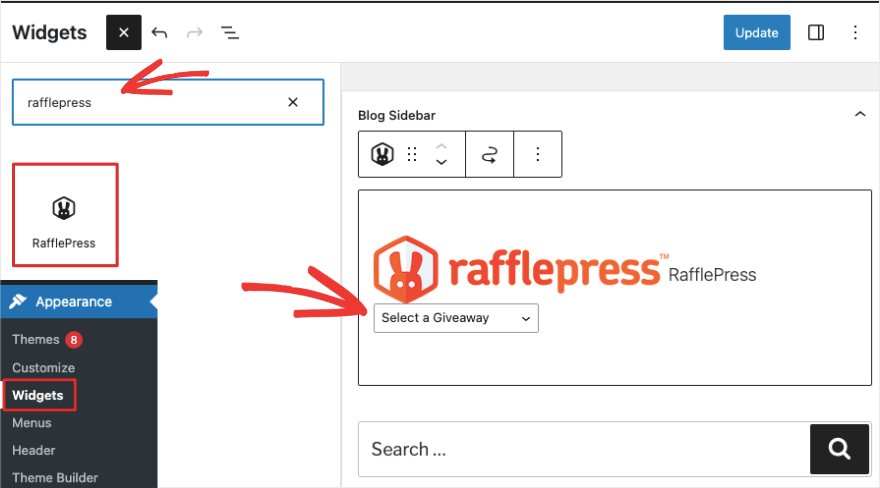Click the magnifier search button

pyautogui.click(x=839, y=449)
